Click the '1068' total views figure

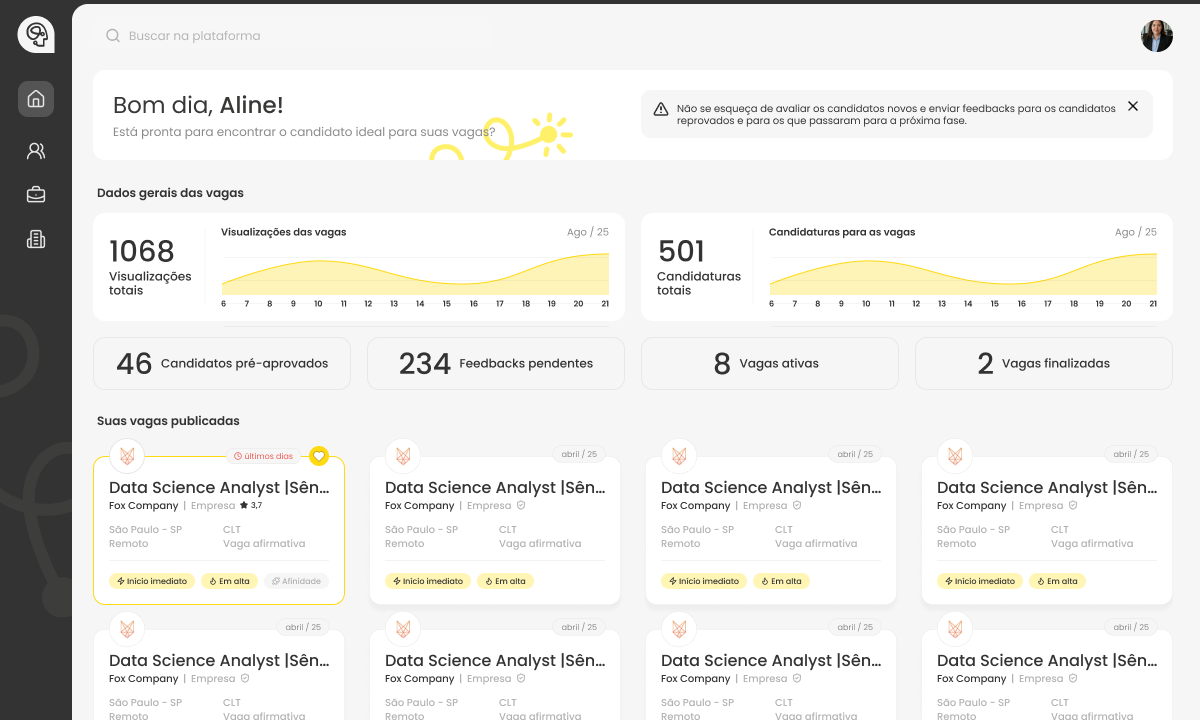point(142,251)
